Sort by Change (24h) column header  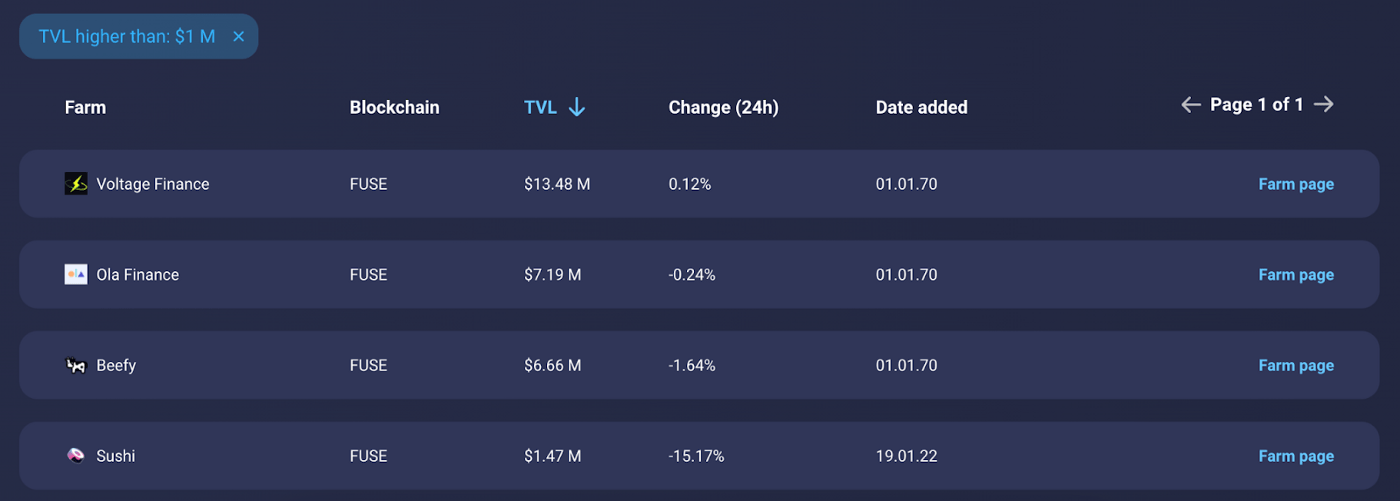723,107
